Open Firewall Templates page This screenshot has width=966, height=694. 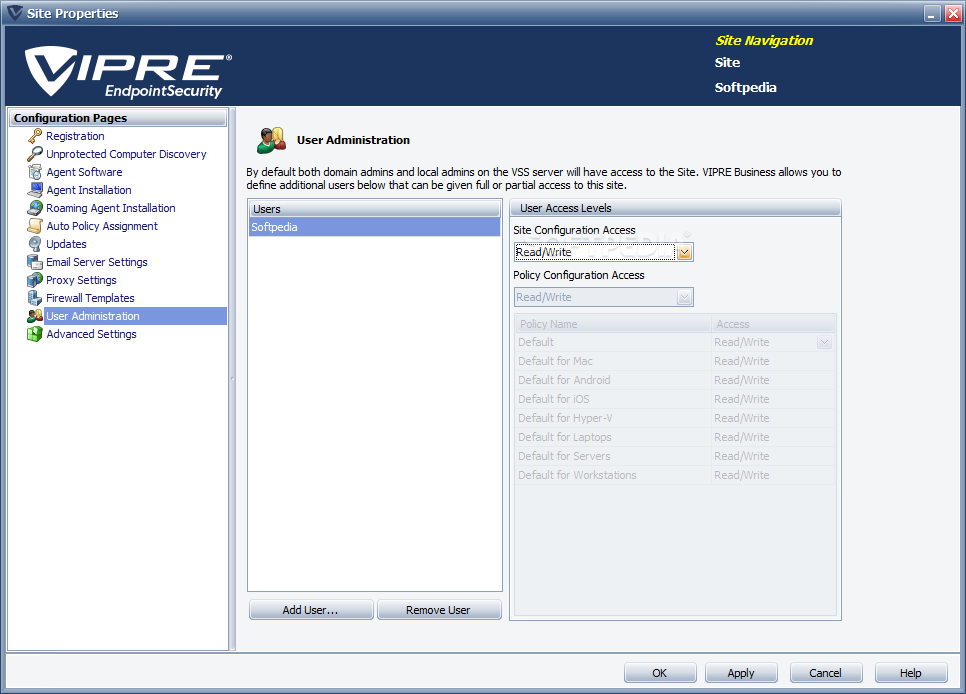point(91,298)
